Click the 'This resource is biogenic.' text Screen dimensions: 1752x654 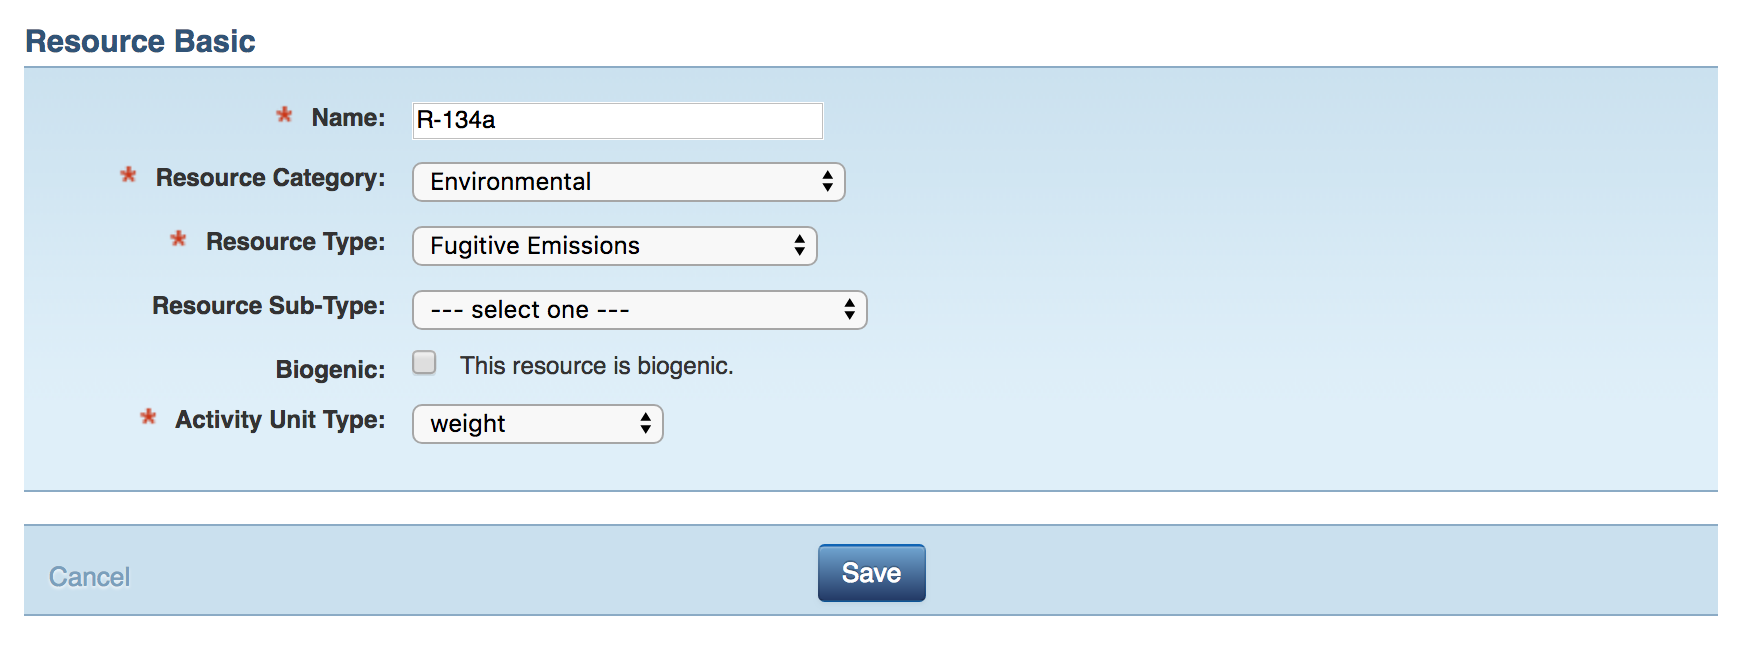click(596, 366)
